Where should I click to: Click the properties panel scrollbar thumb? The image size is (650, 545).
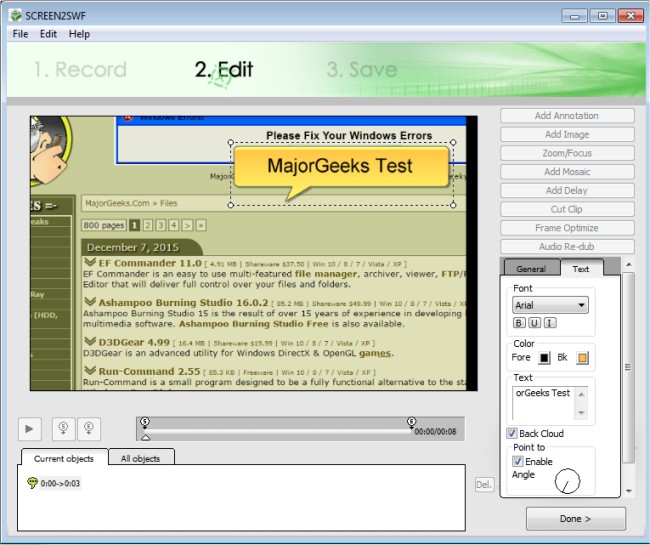click(x=629, y=368)
